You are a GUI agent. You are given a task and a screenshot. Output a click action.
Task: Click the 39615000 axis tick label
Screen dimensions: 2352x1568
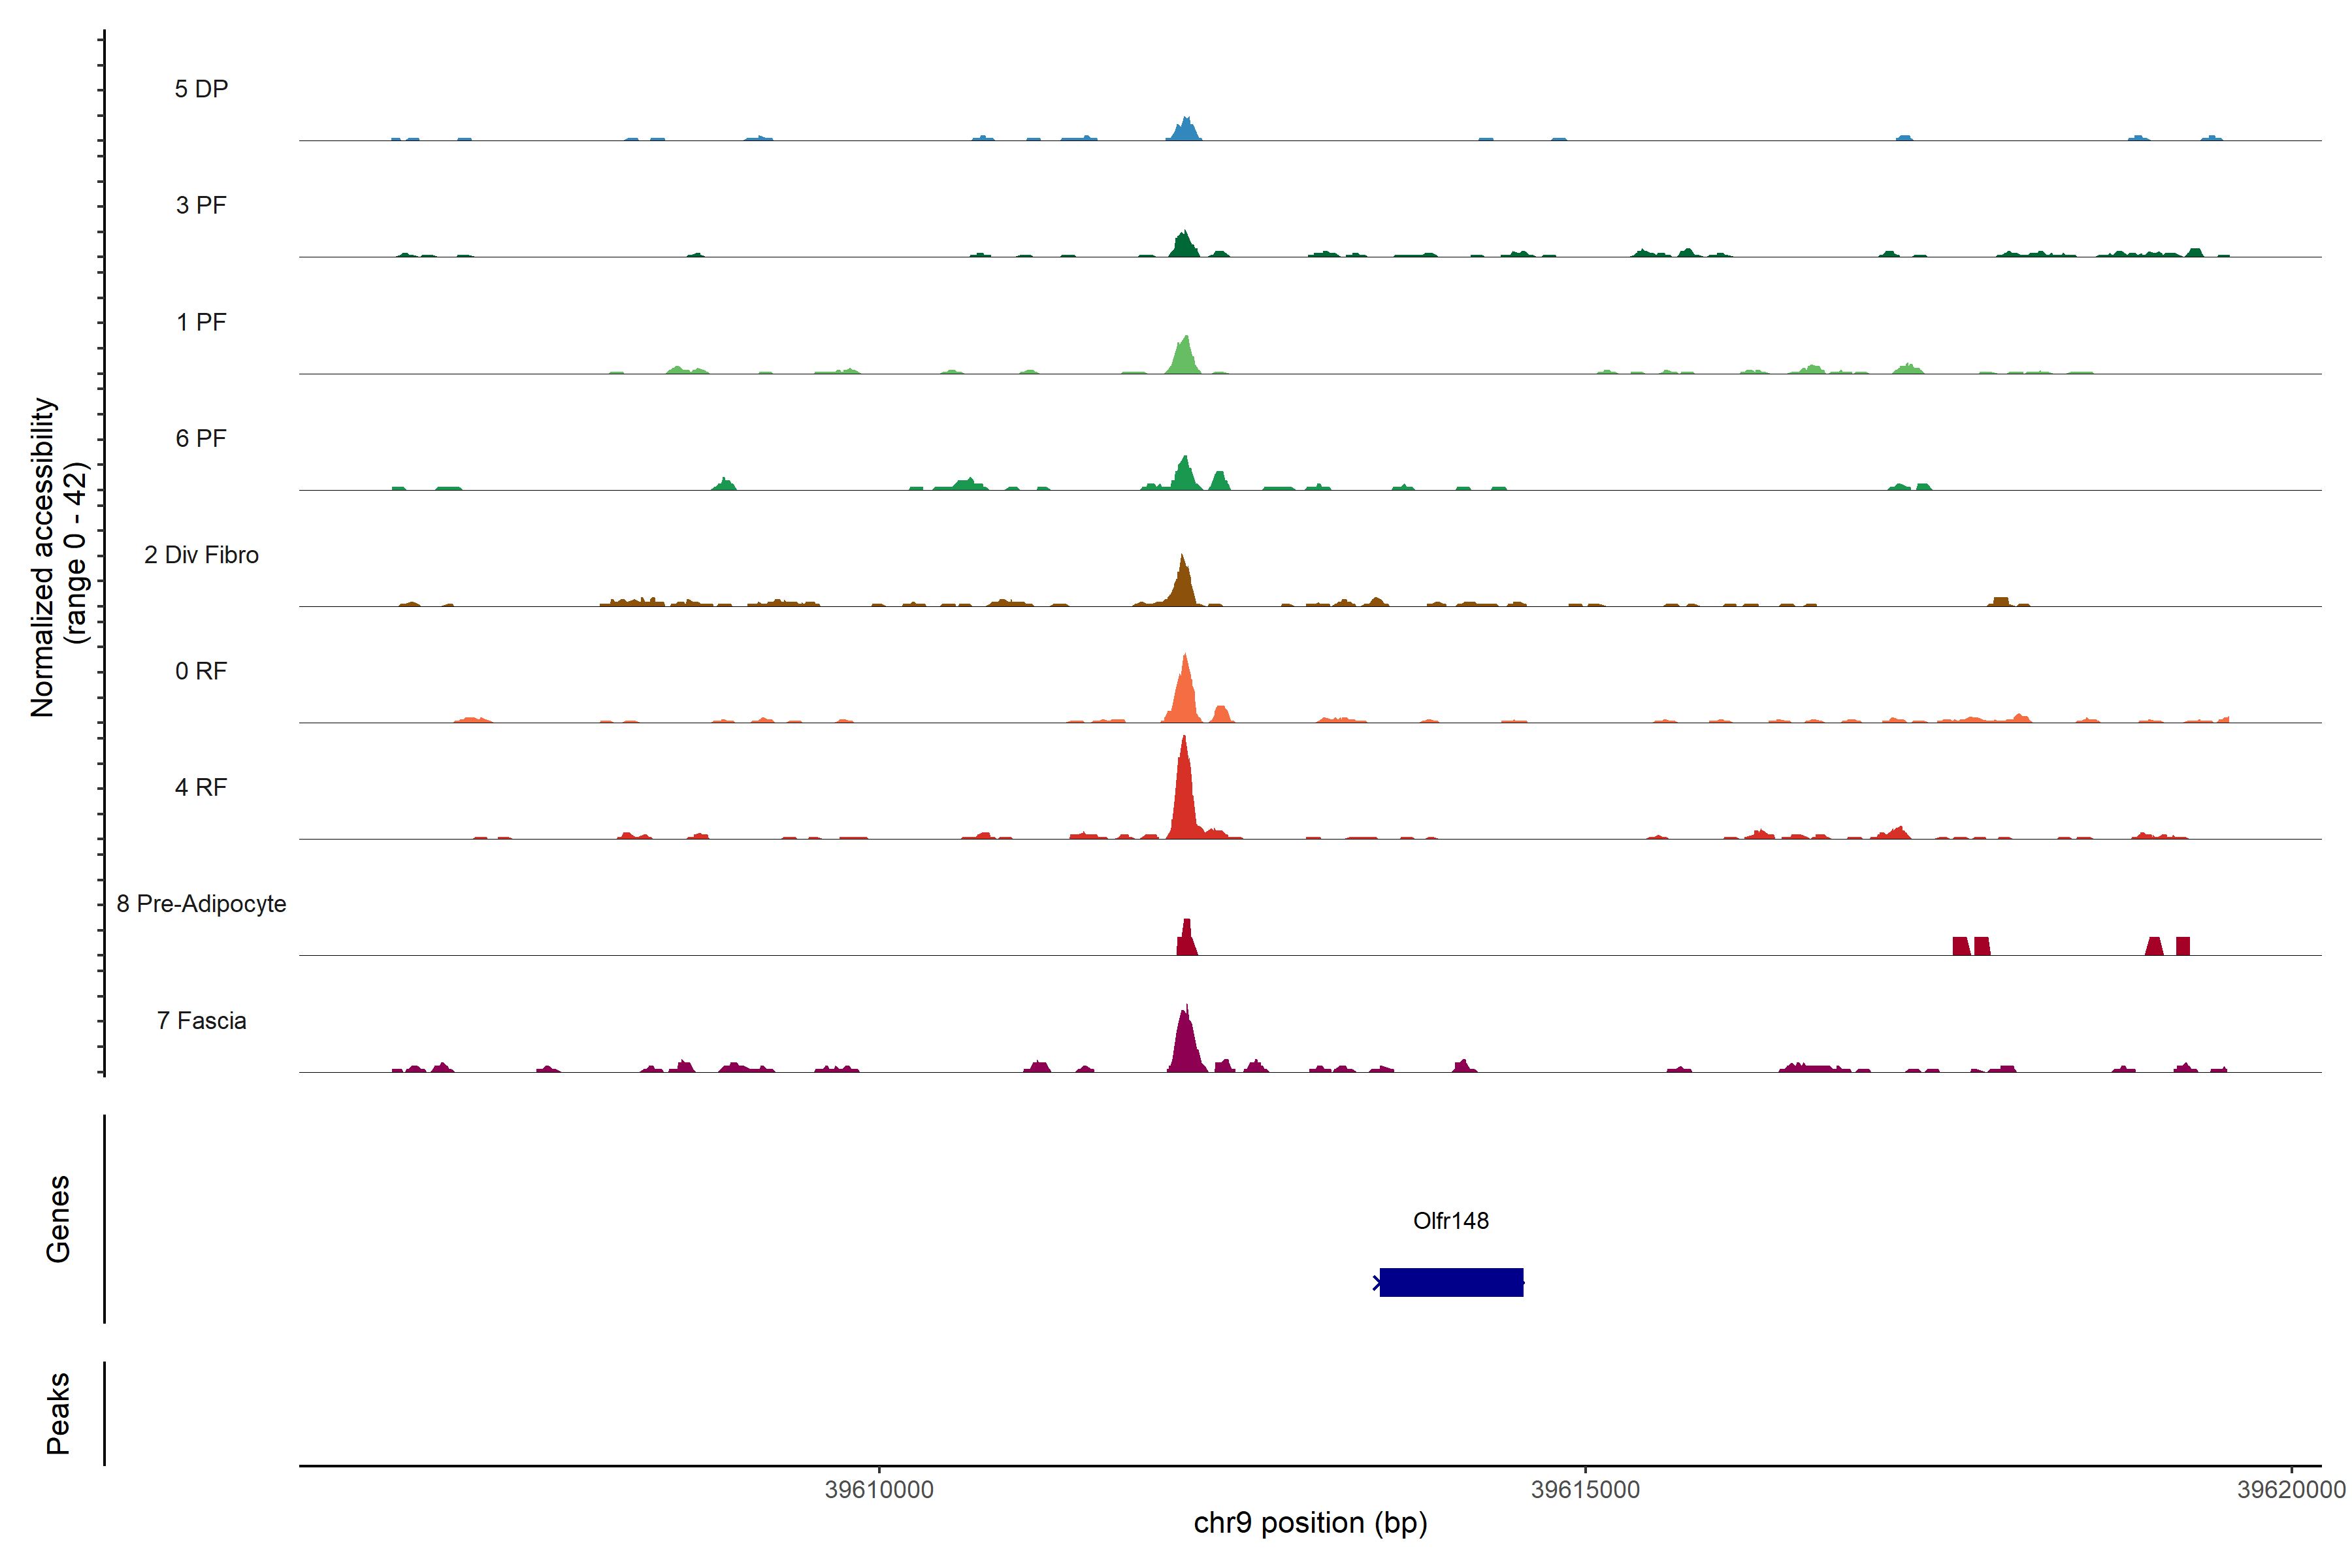pyautogui.click(x=1585, y=1489)
